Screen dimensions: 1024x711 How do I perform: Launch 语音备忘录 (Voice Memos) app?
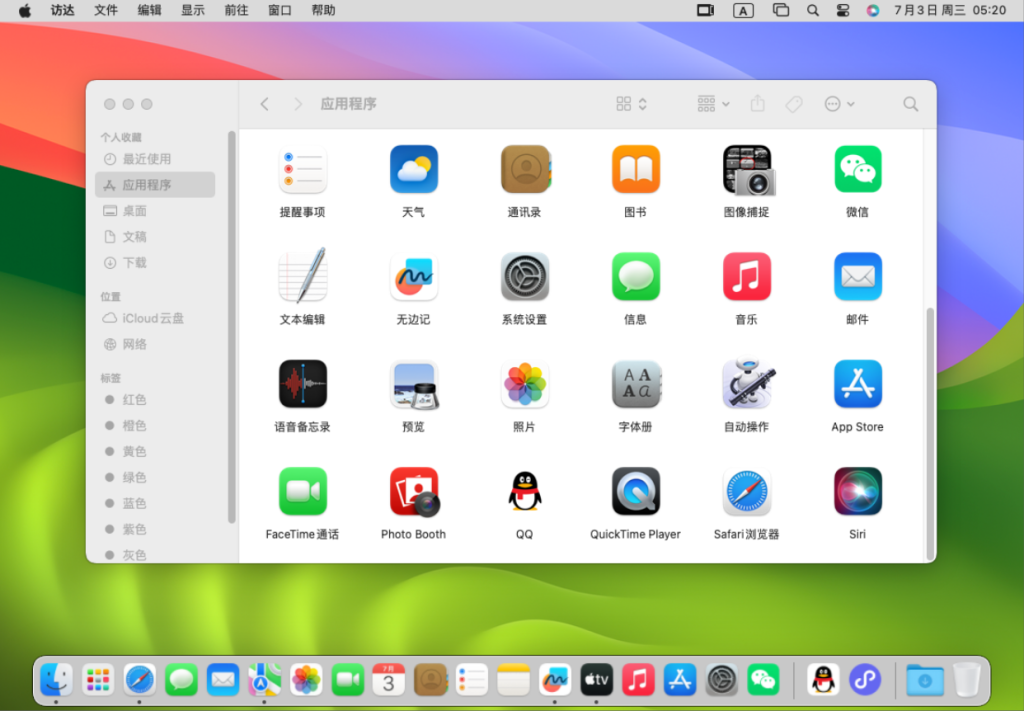pyautogui.click(x=302, y=384)
